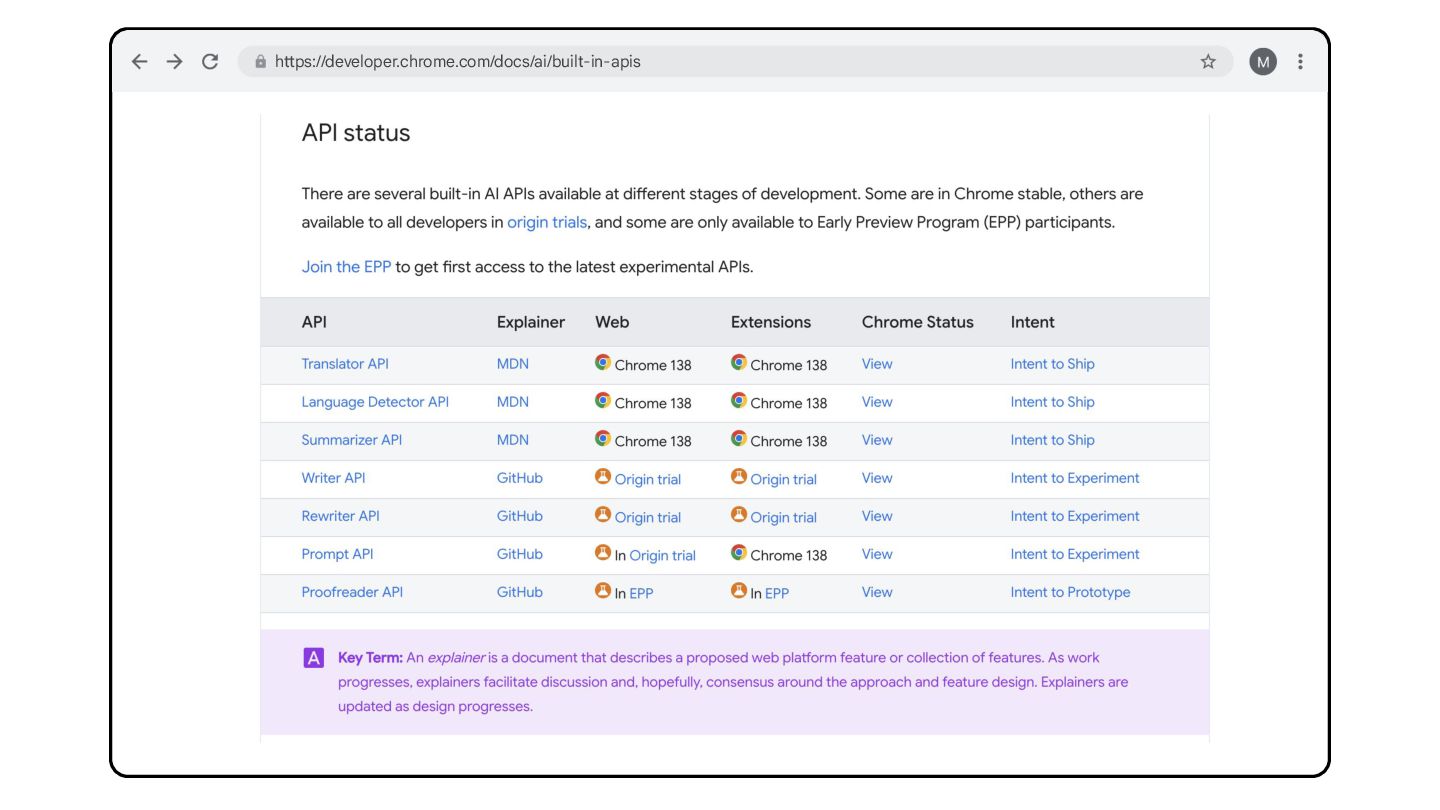This screenshot has height=810, width=1440.
Task: Open Origin trial link in Rewriter API Web column
Action: point(648,517)
